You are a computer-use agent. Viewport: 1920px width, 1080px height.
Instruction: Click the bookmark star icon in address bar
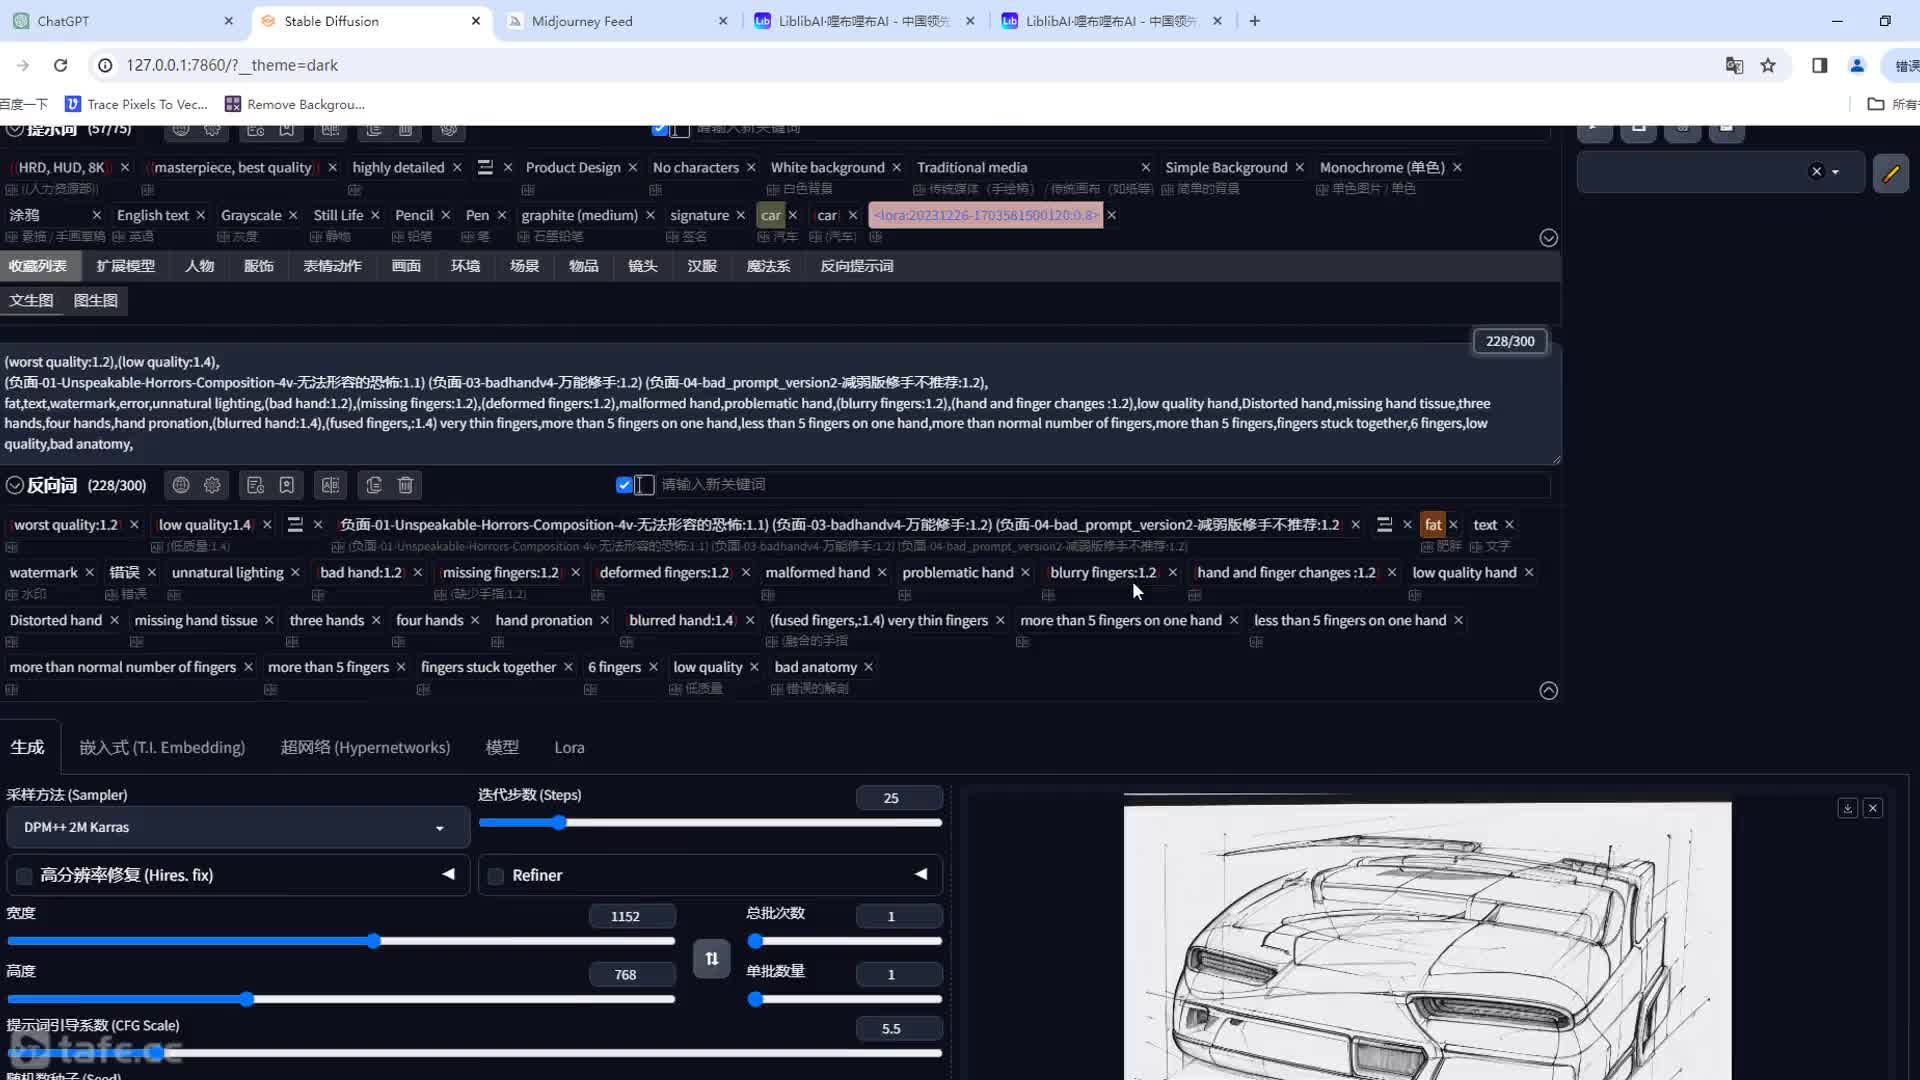1768,65
